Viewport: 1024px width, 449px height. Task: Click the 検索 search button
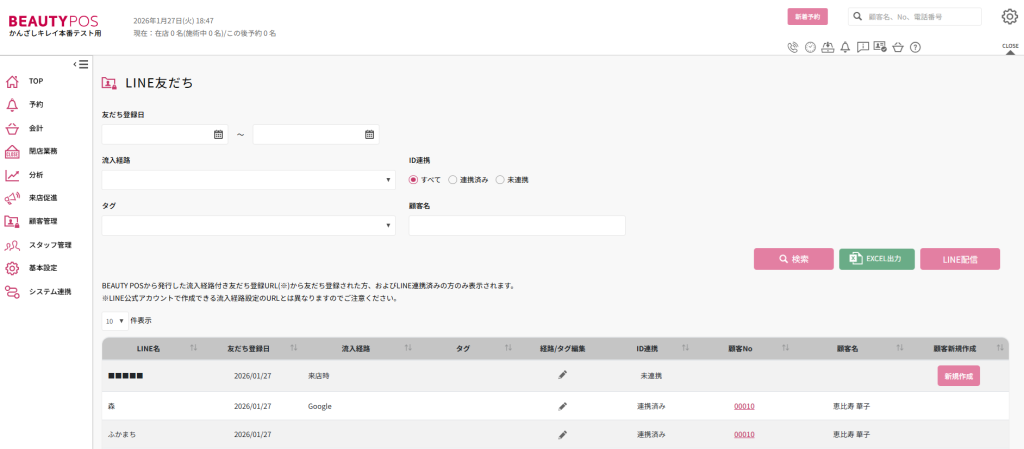coord(793,259)
